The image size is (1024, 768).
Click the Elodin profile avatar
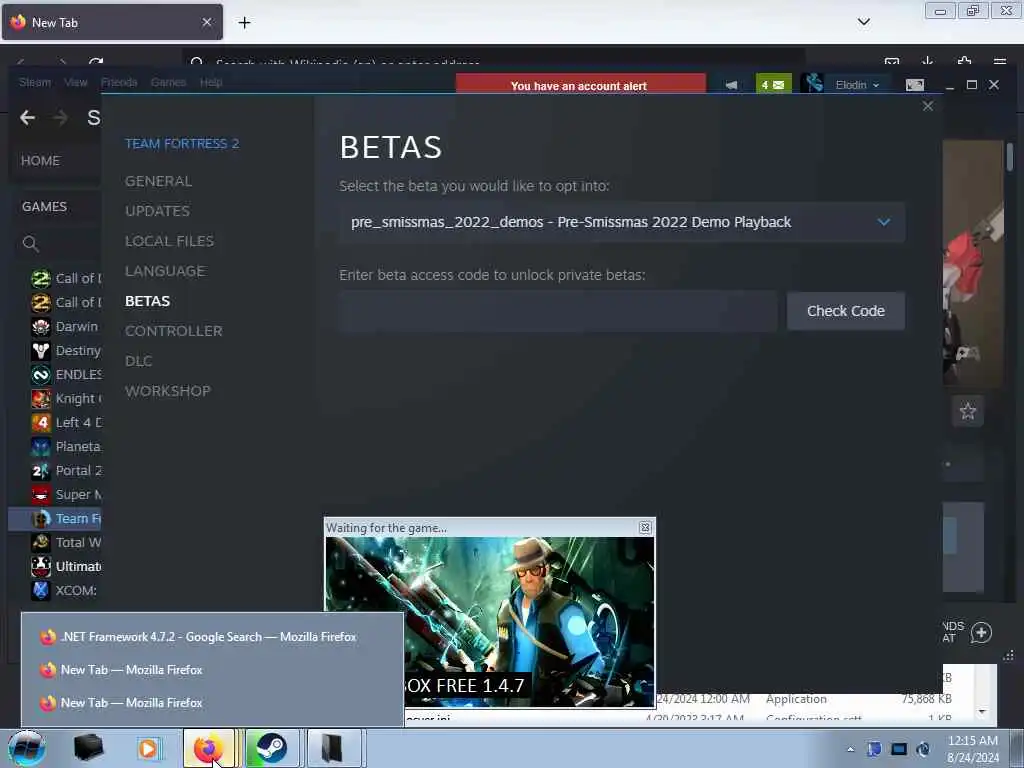click(x=812, y=84)
